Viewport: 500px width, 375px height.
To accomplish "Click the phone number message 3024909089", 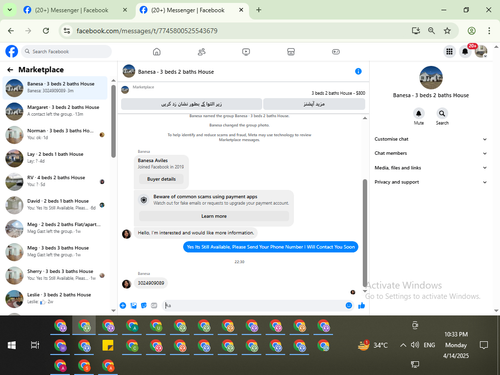I will (151, 283).
